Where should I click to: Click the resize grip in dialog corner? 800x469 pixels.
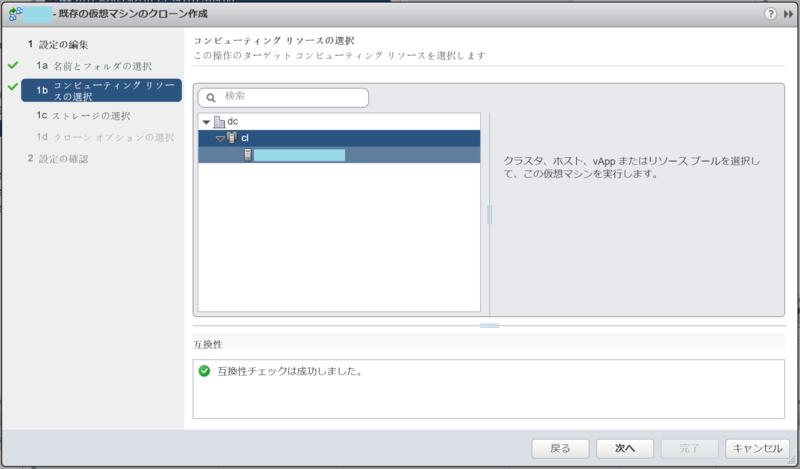[791, 460]
